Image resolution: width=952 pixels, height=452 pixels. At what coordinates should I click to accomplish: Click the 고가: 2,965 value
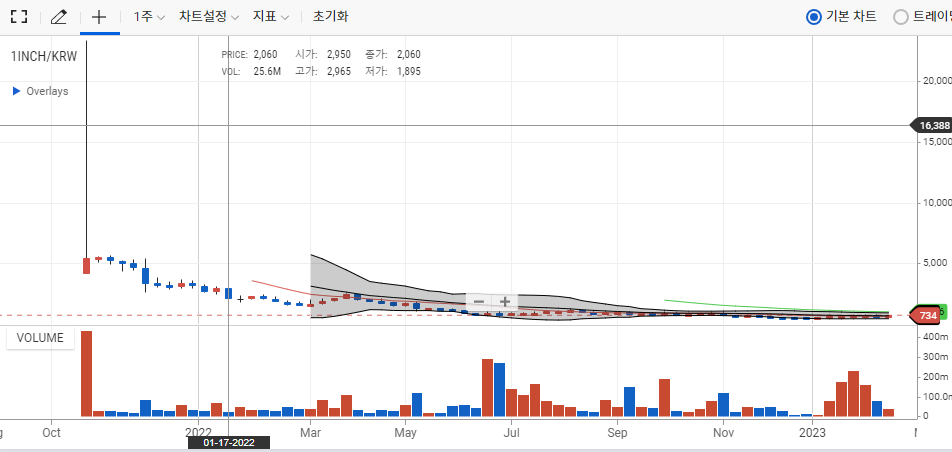coord(339,72)
